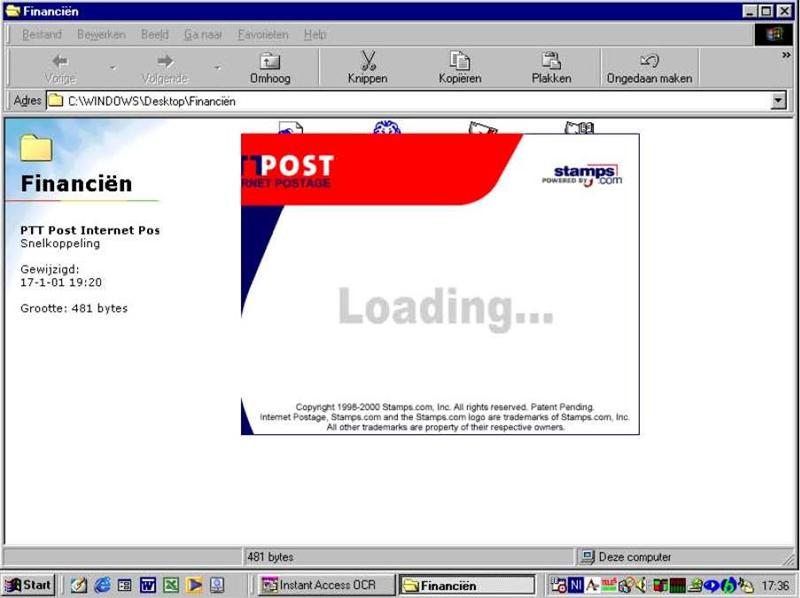Click the 17:36 clock in the tray
This screenshot has height=598, width=800.
click(x=776, y=585)
